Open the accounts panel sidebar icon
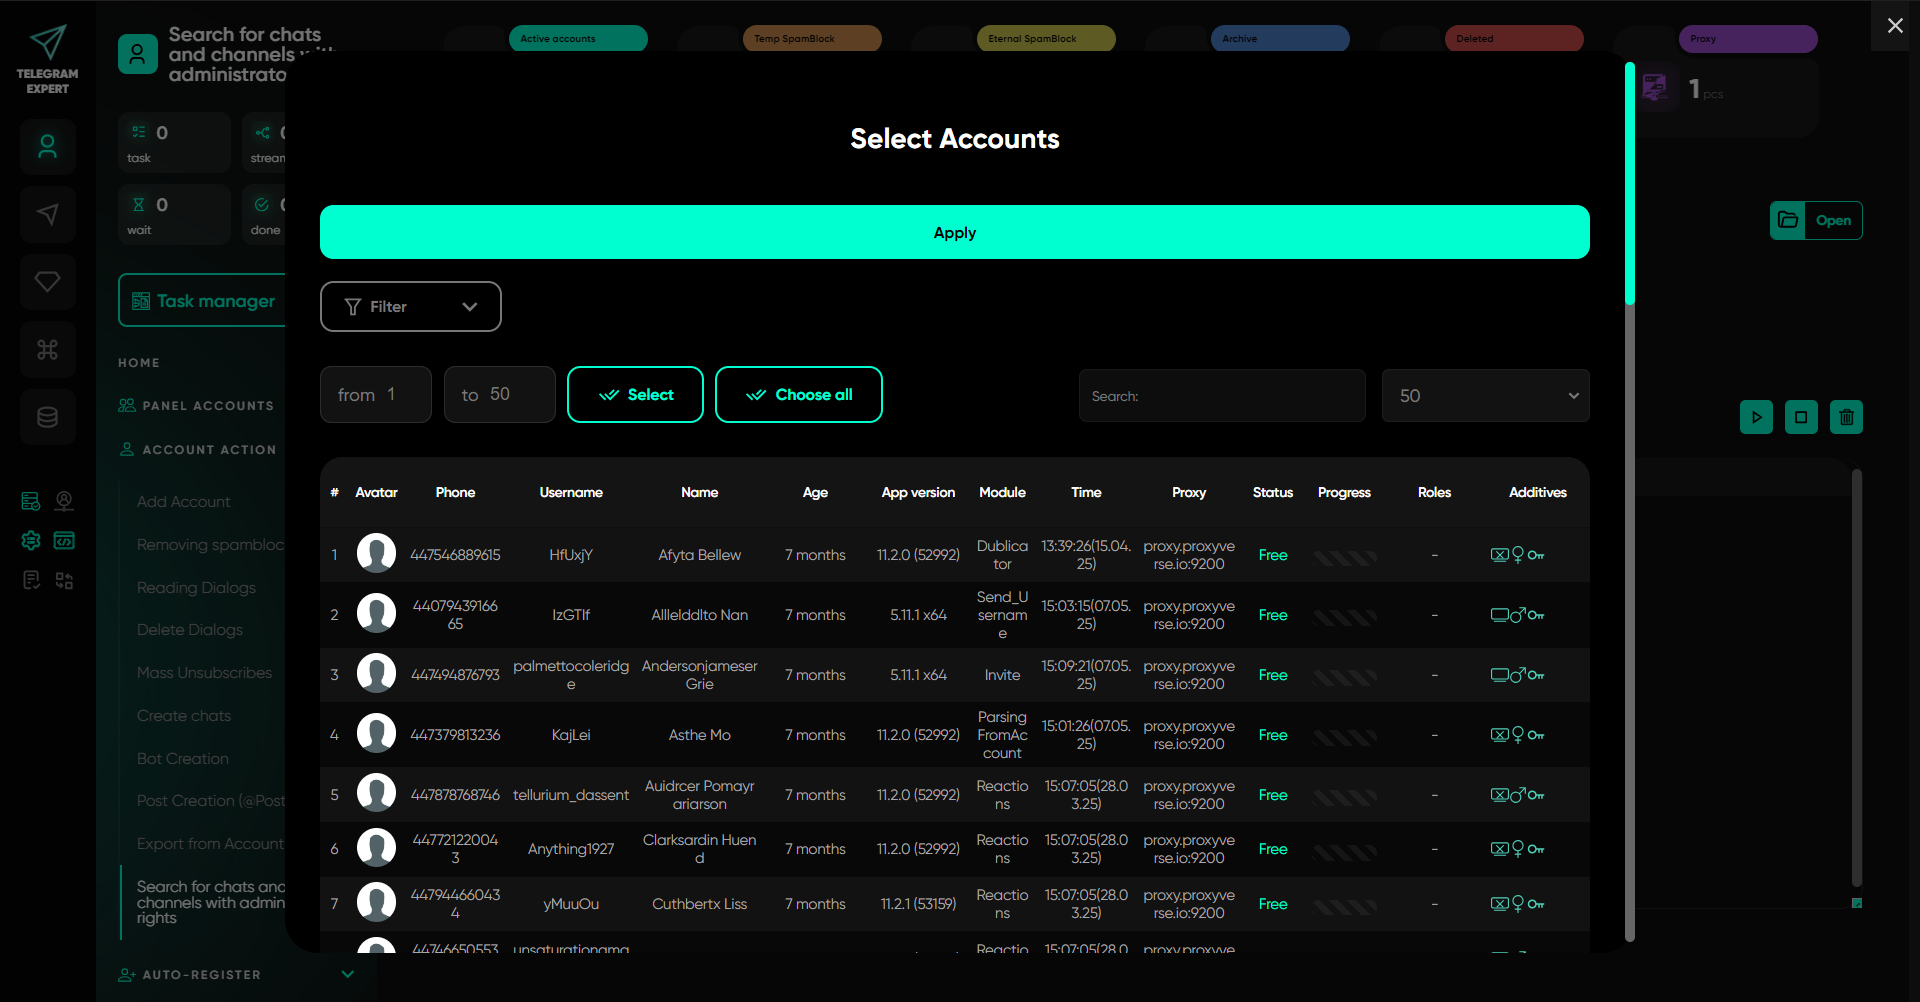Viewport: 1920px width, 1002px height. coord(47,147)
